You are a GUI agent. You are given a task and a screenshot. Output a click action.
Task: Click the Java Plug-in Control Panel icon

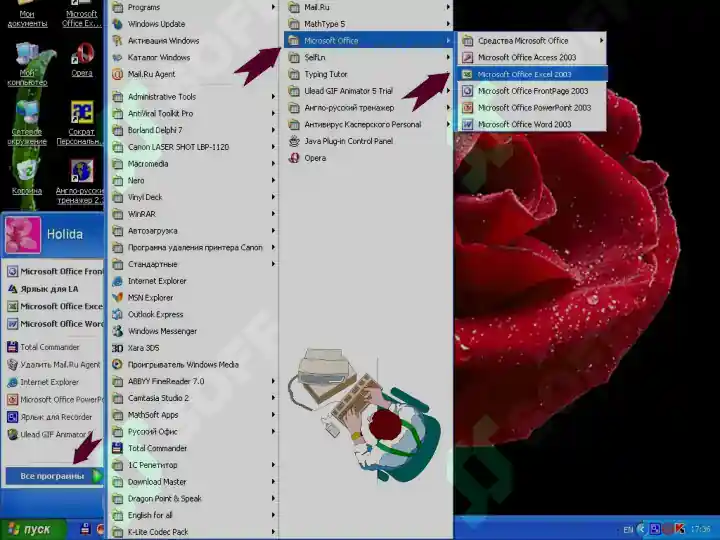294,141
